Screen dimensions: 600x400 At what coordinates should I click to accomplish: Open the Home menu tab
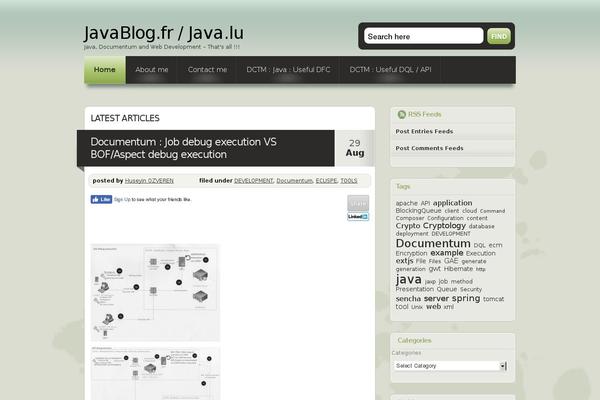pos(104,70)
